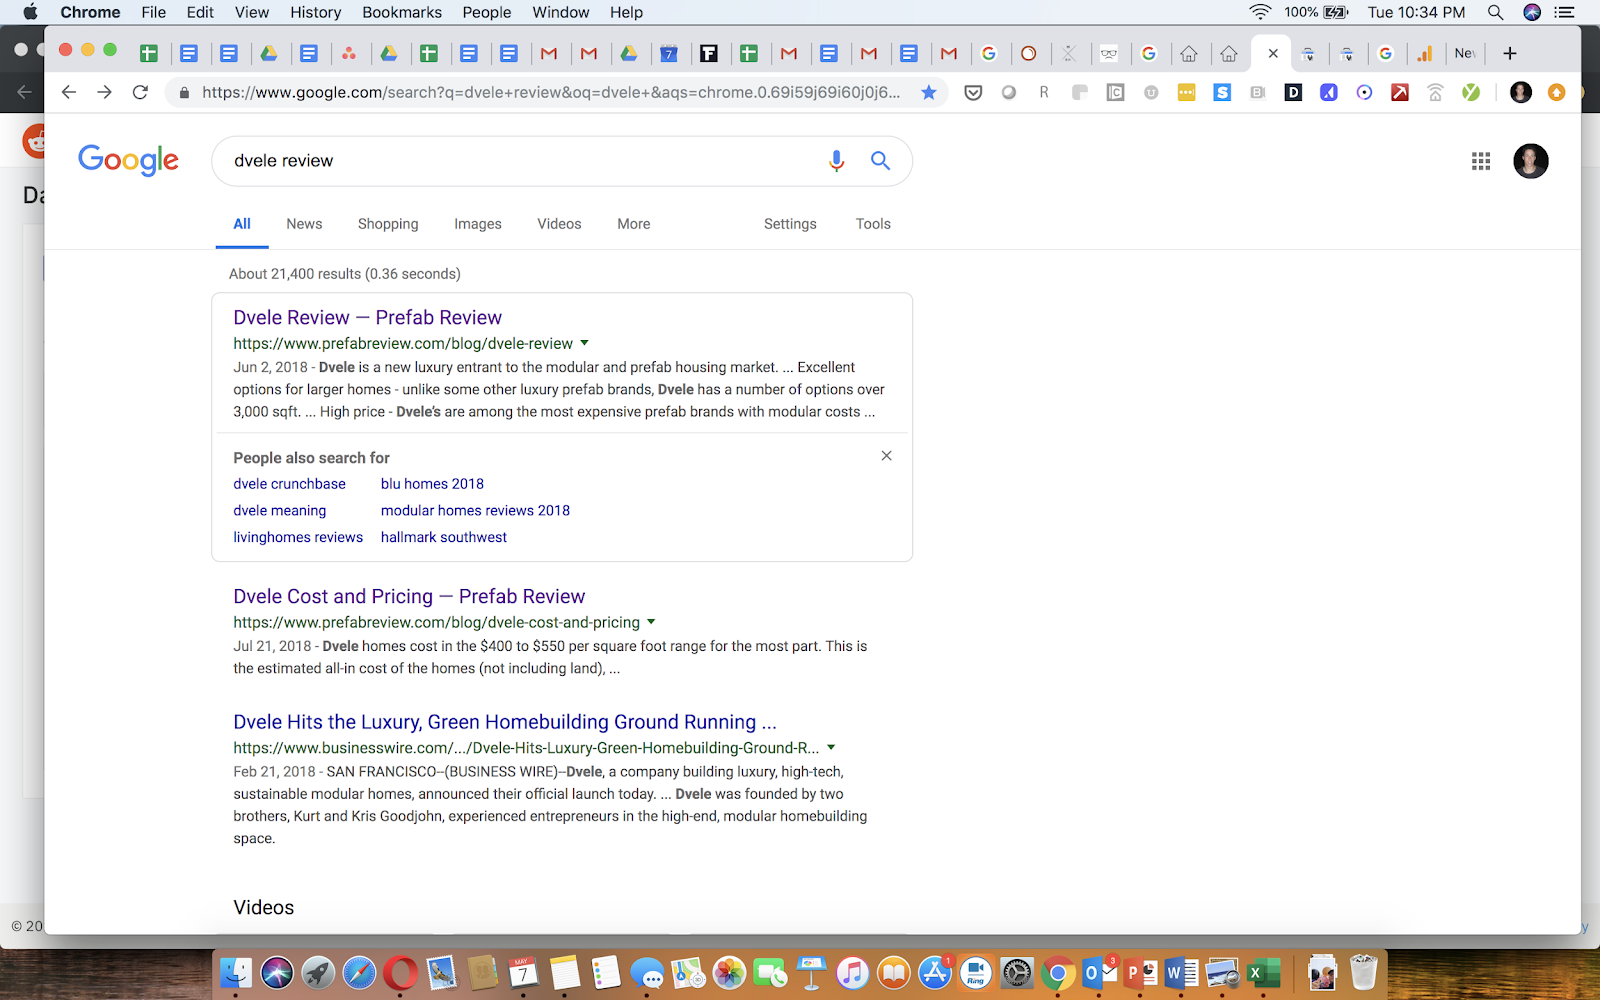
Task: Click the Google logo
Action: (x=129, y=160)
